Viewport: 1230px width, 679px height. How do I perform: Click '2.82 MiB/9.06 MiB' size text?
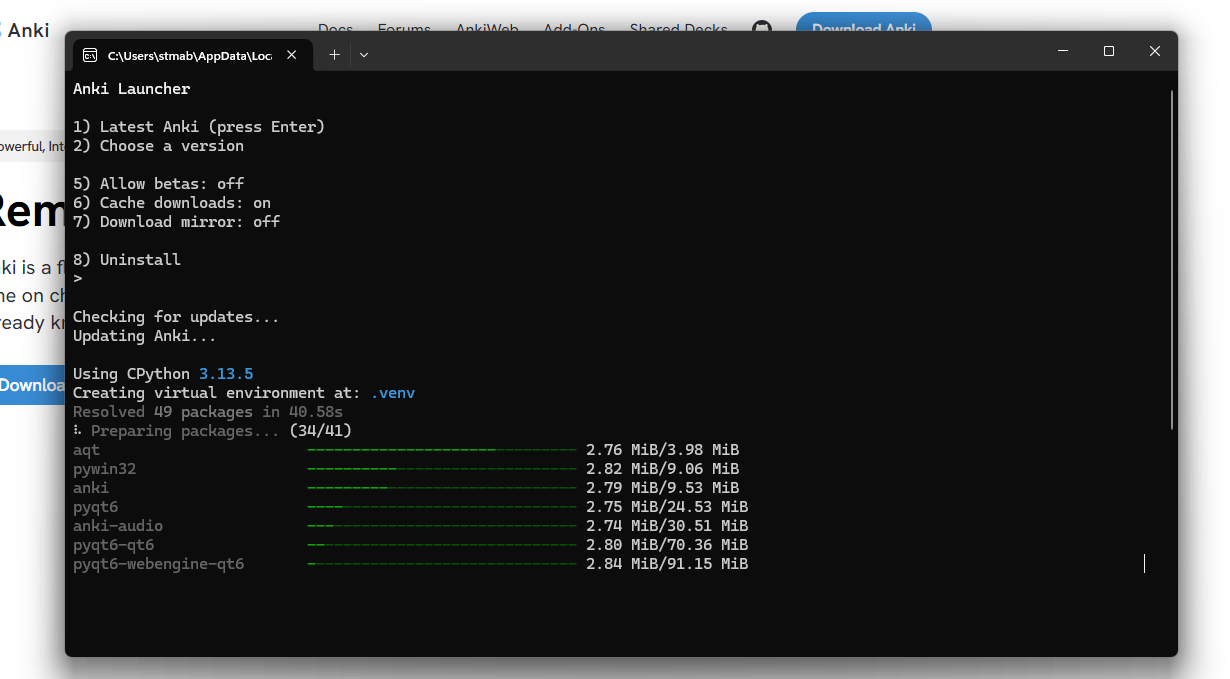[663, 469]
